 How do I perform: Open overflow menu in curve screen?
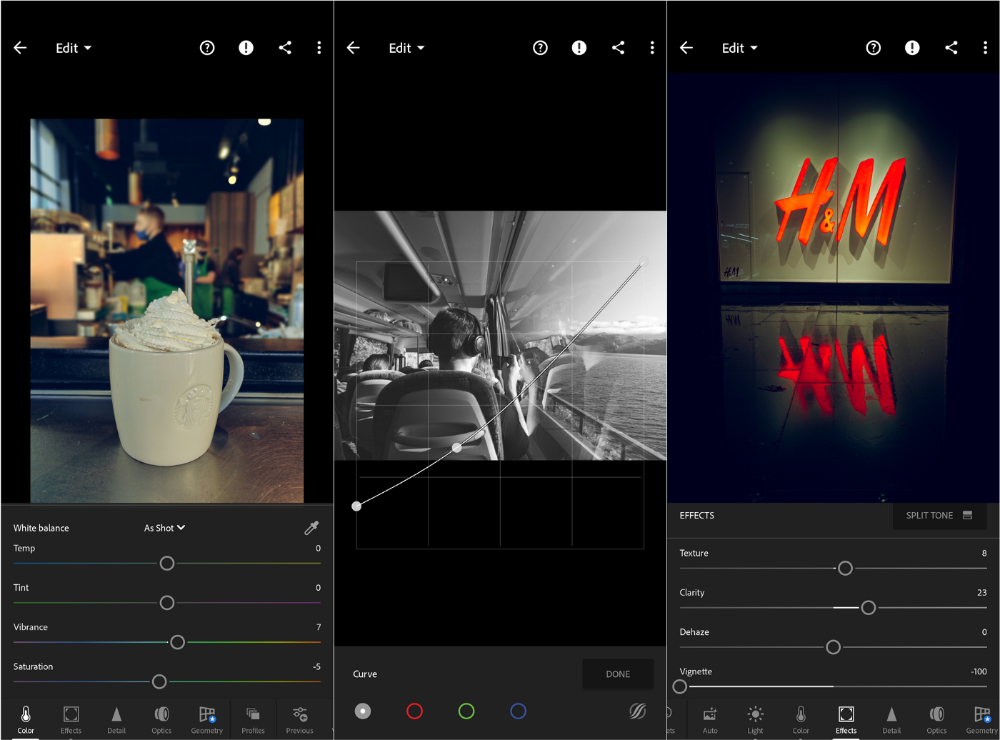[x=652, y=48]
